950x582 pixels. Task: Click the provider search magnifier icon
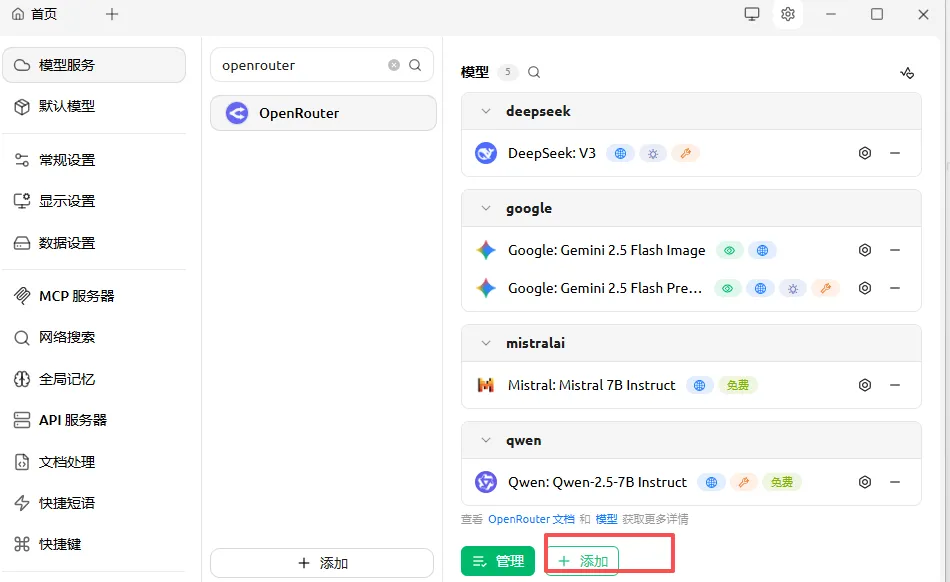coord(415,65)
